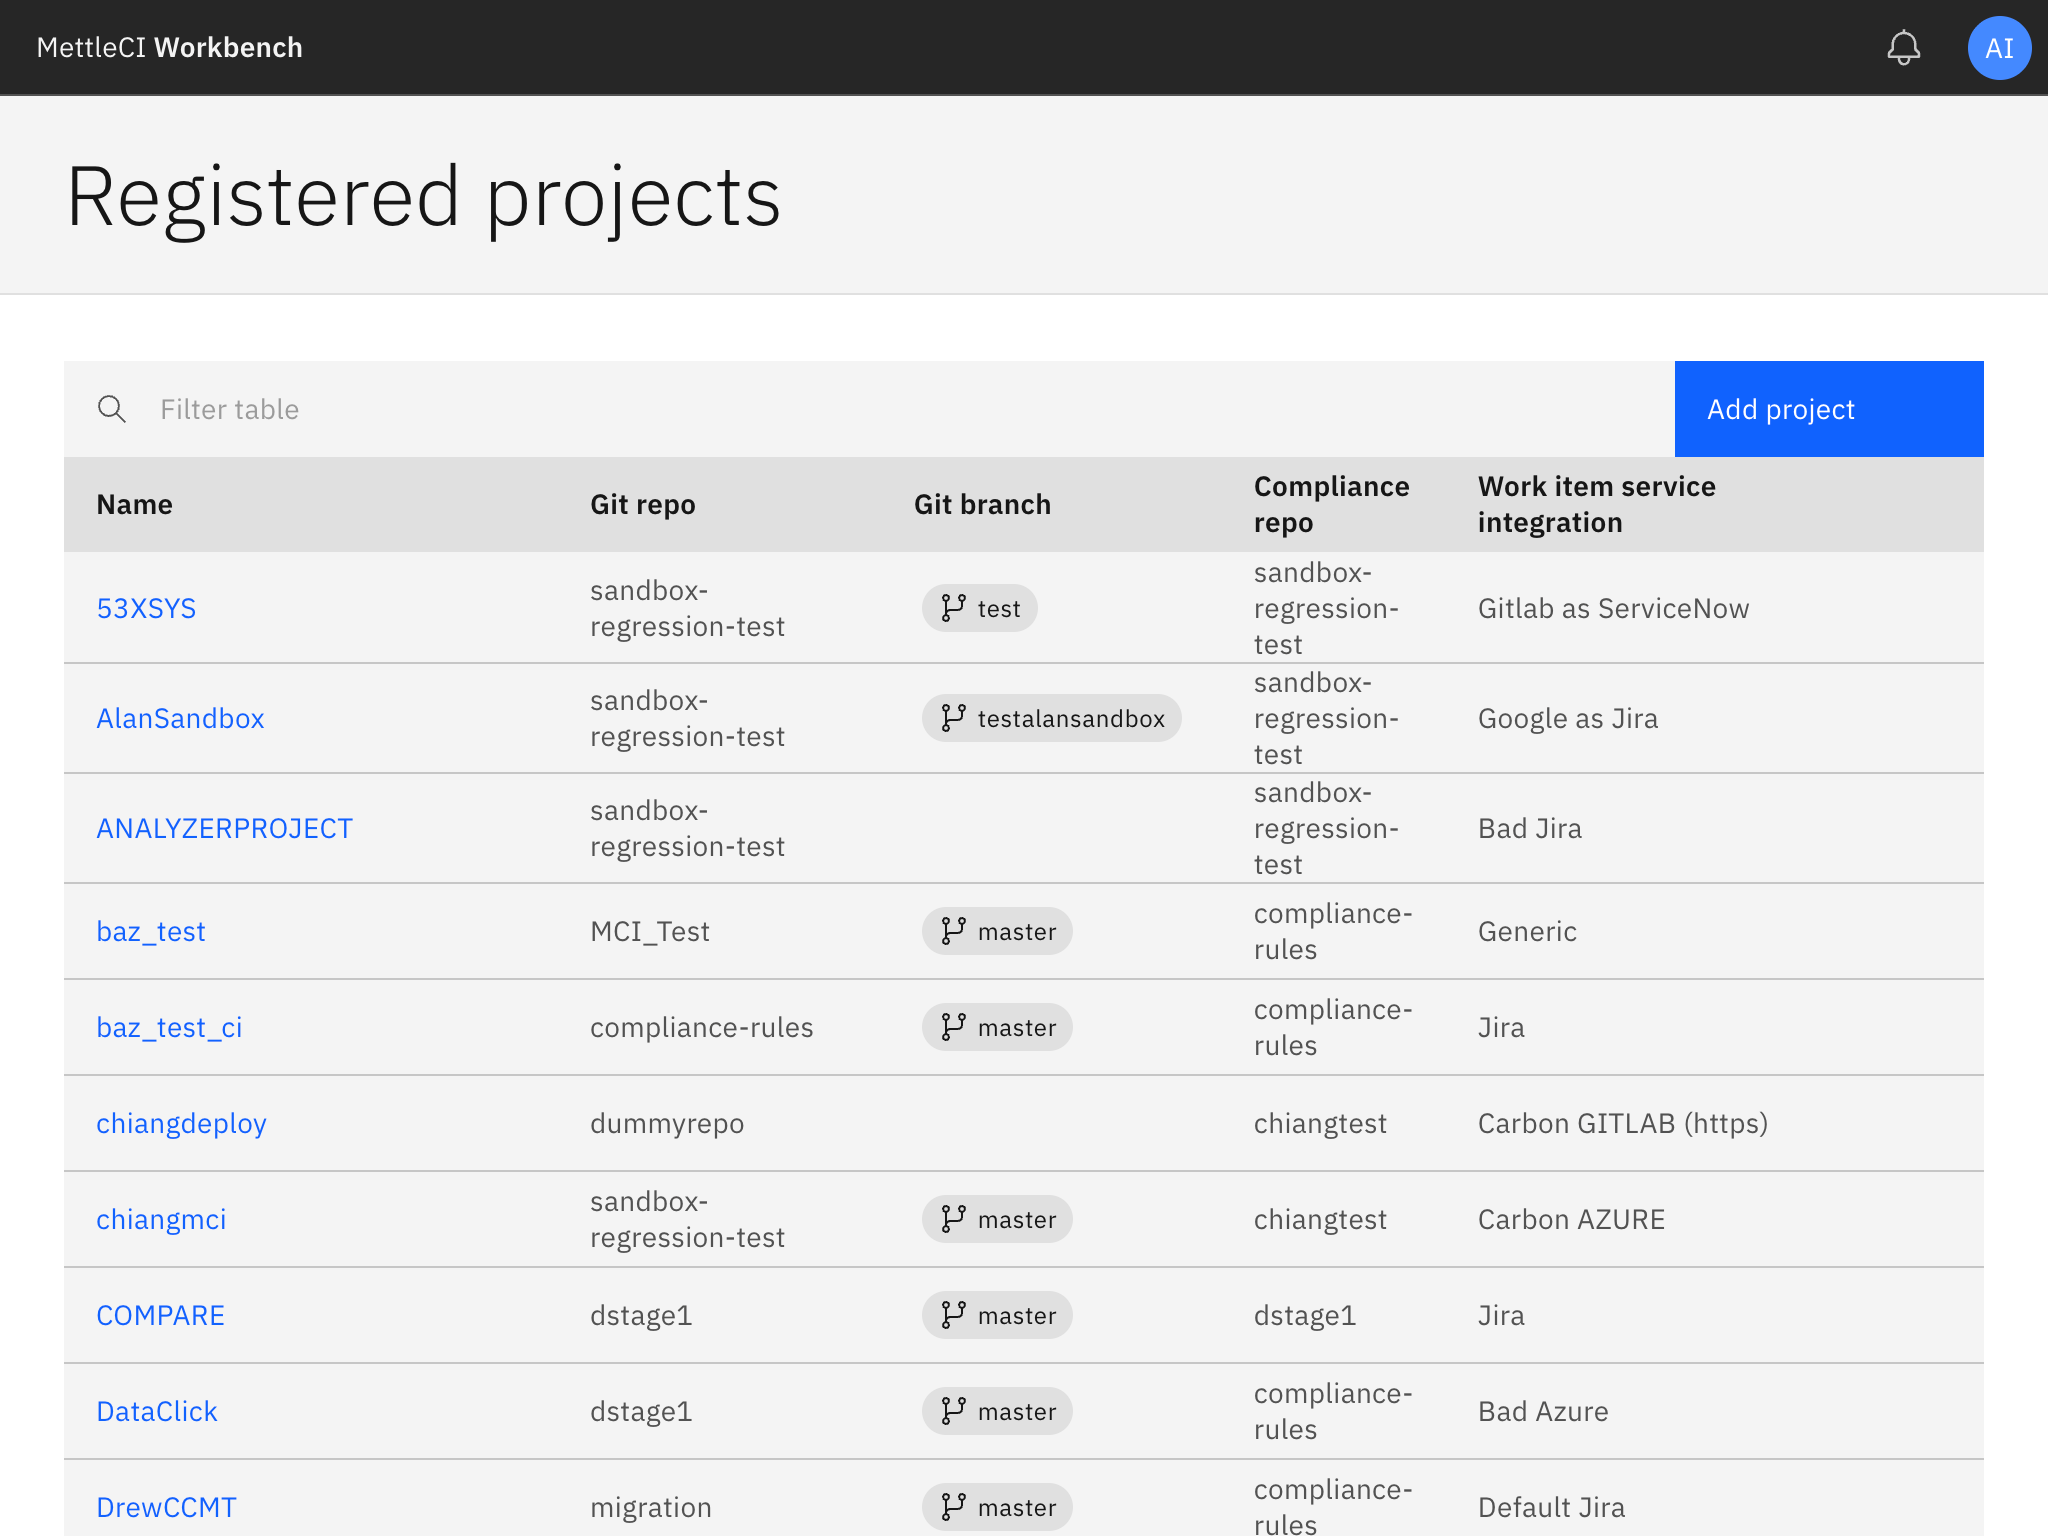
Task: Click the search magnifier icon in filter bar
Action: pyautogui.click(x=112, y=409)
